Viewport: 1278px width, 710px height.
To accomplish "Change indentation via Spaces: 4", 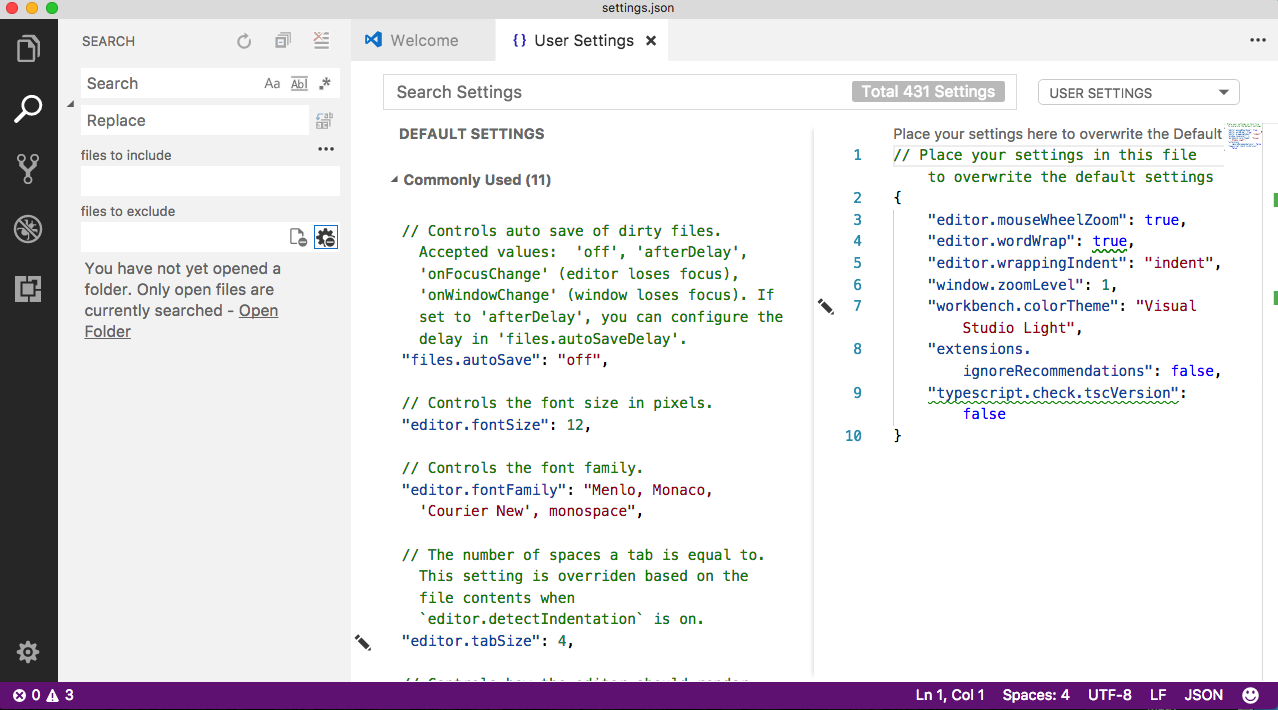I will pyautogui.click(x=1036, y=695).
